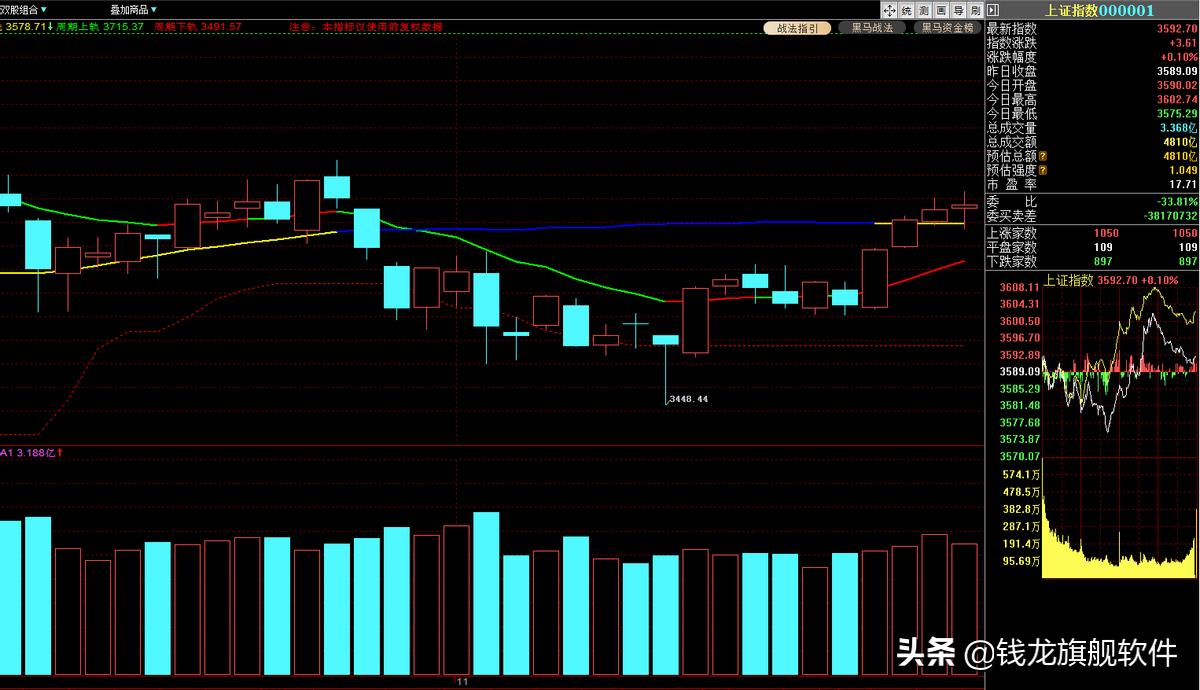Click the 11 date marker on time axis
Screen dimensions: 1200x690
click(x=461, y=682)
